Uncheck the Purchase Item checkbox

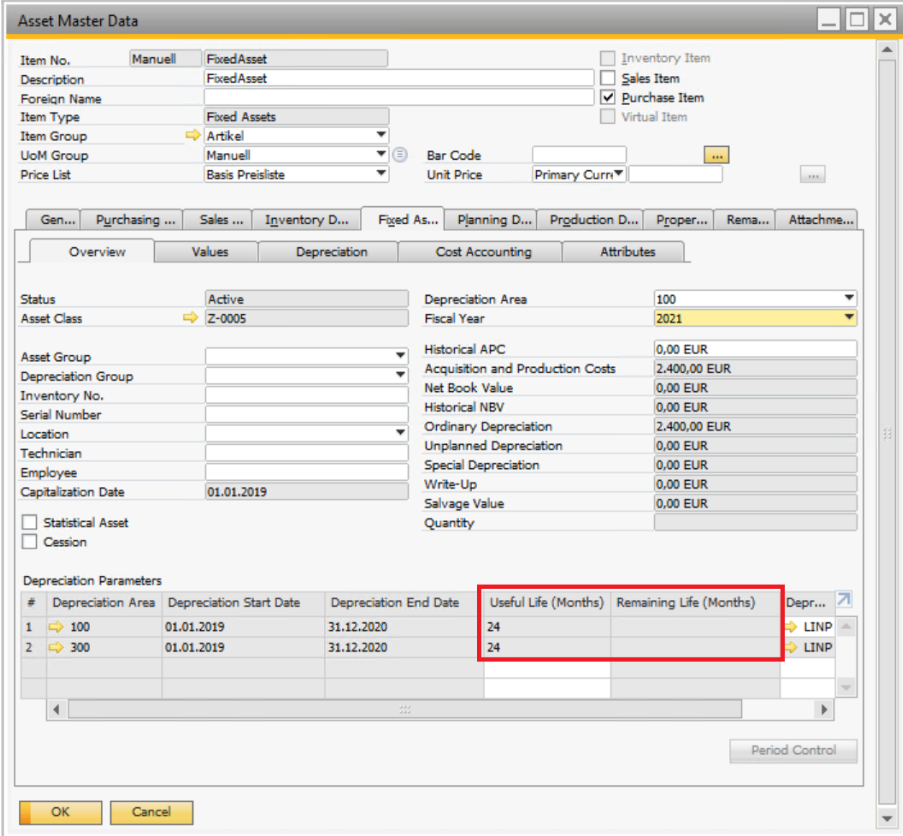(608, 98)
